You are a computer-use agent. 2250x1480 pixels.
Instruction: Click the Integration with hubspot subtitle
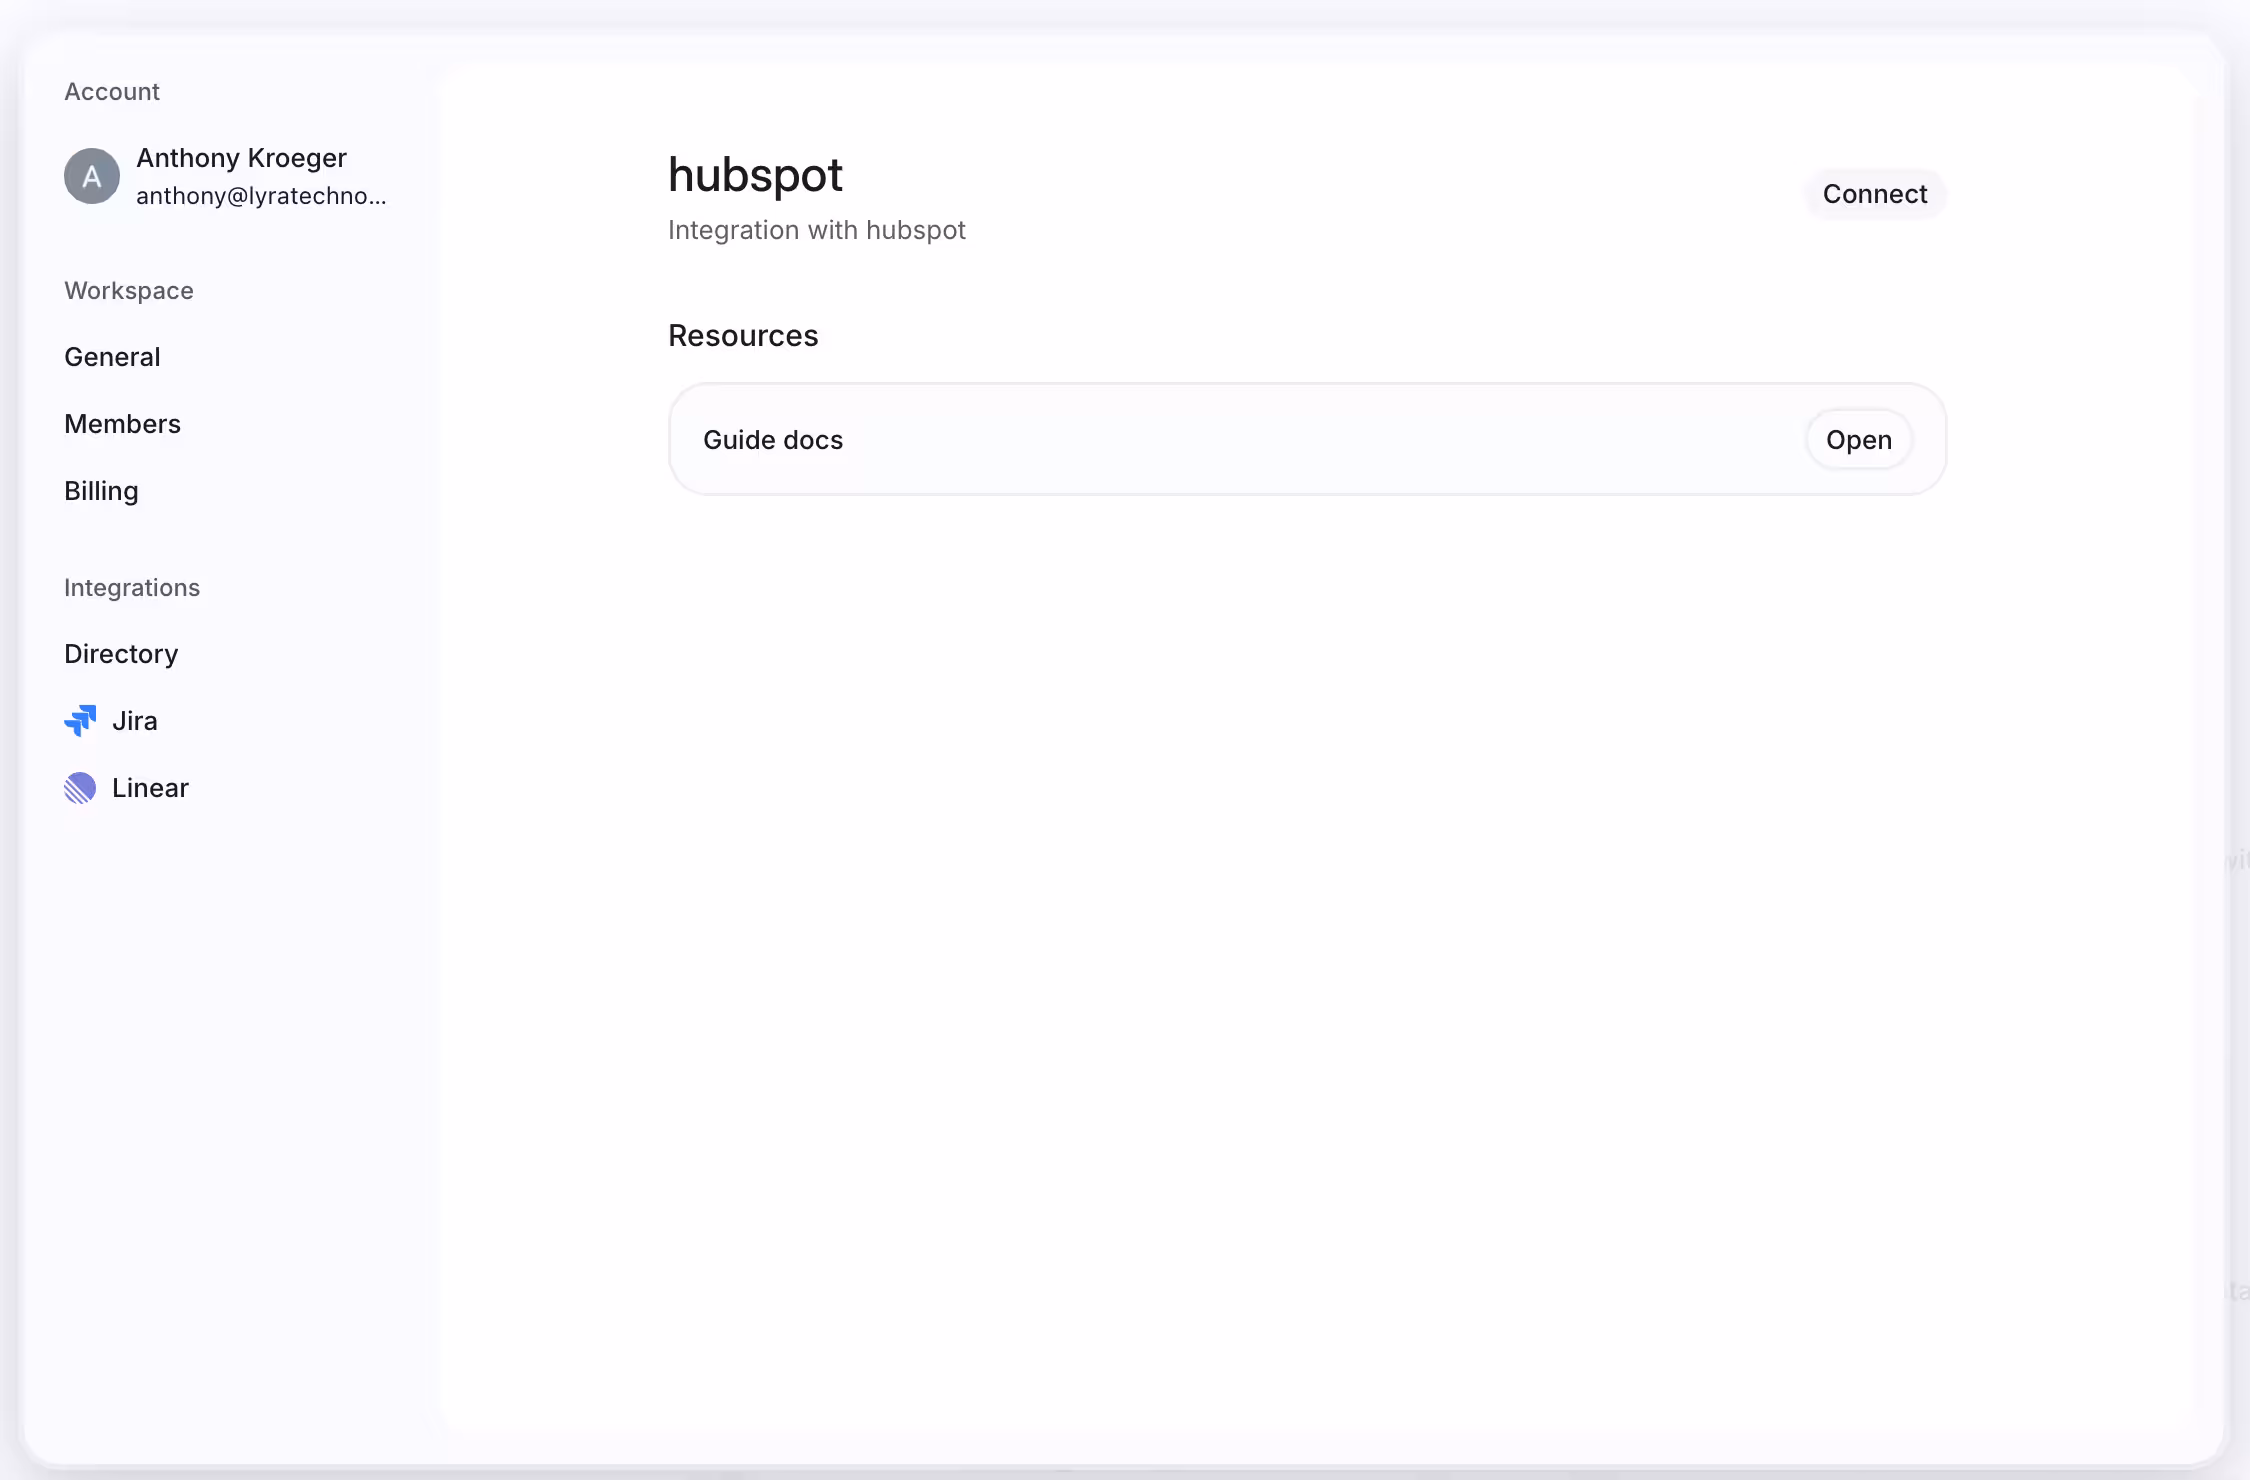(816, 230)
